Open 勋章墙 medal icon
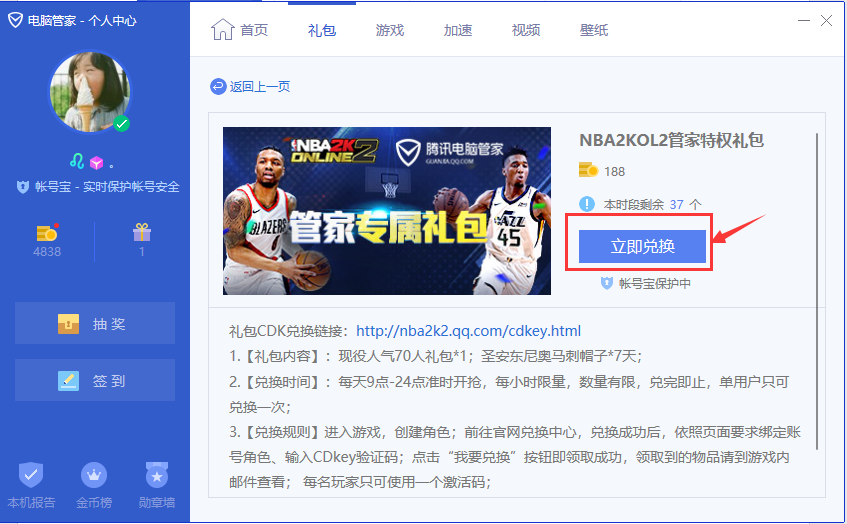 point(157,475)
